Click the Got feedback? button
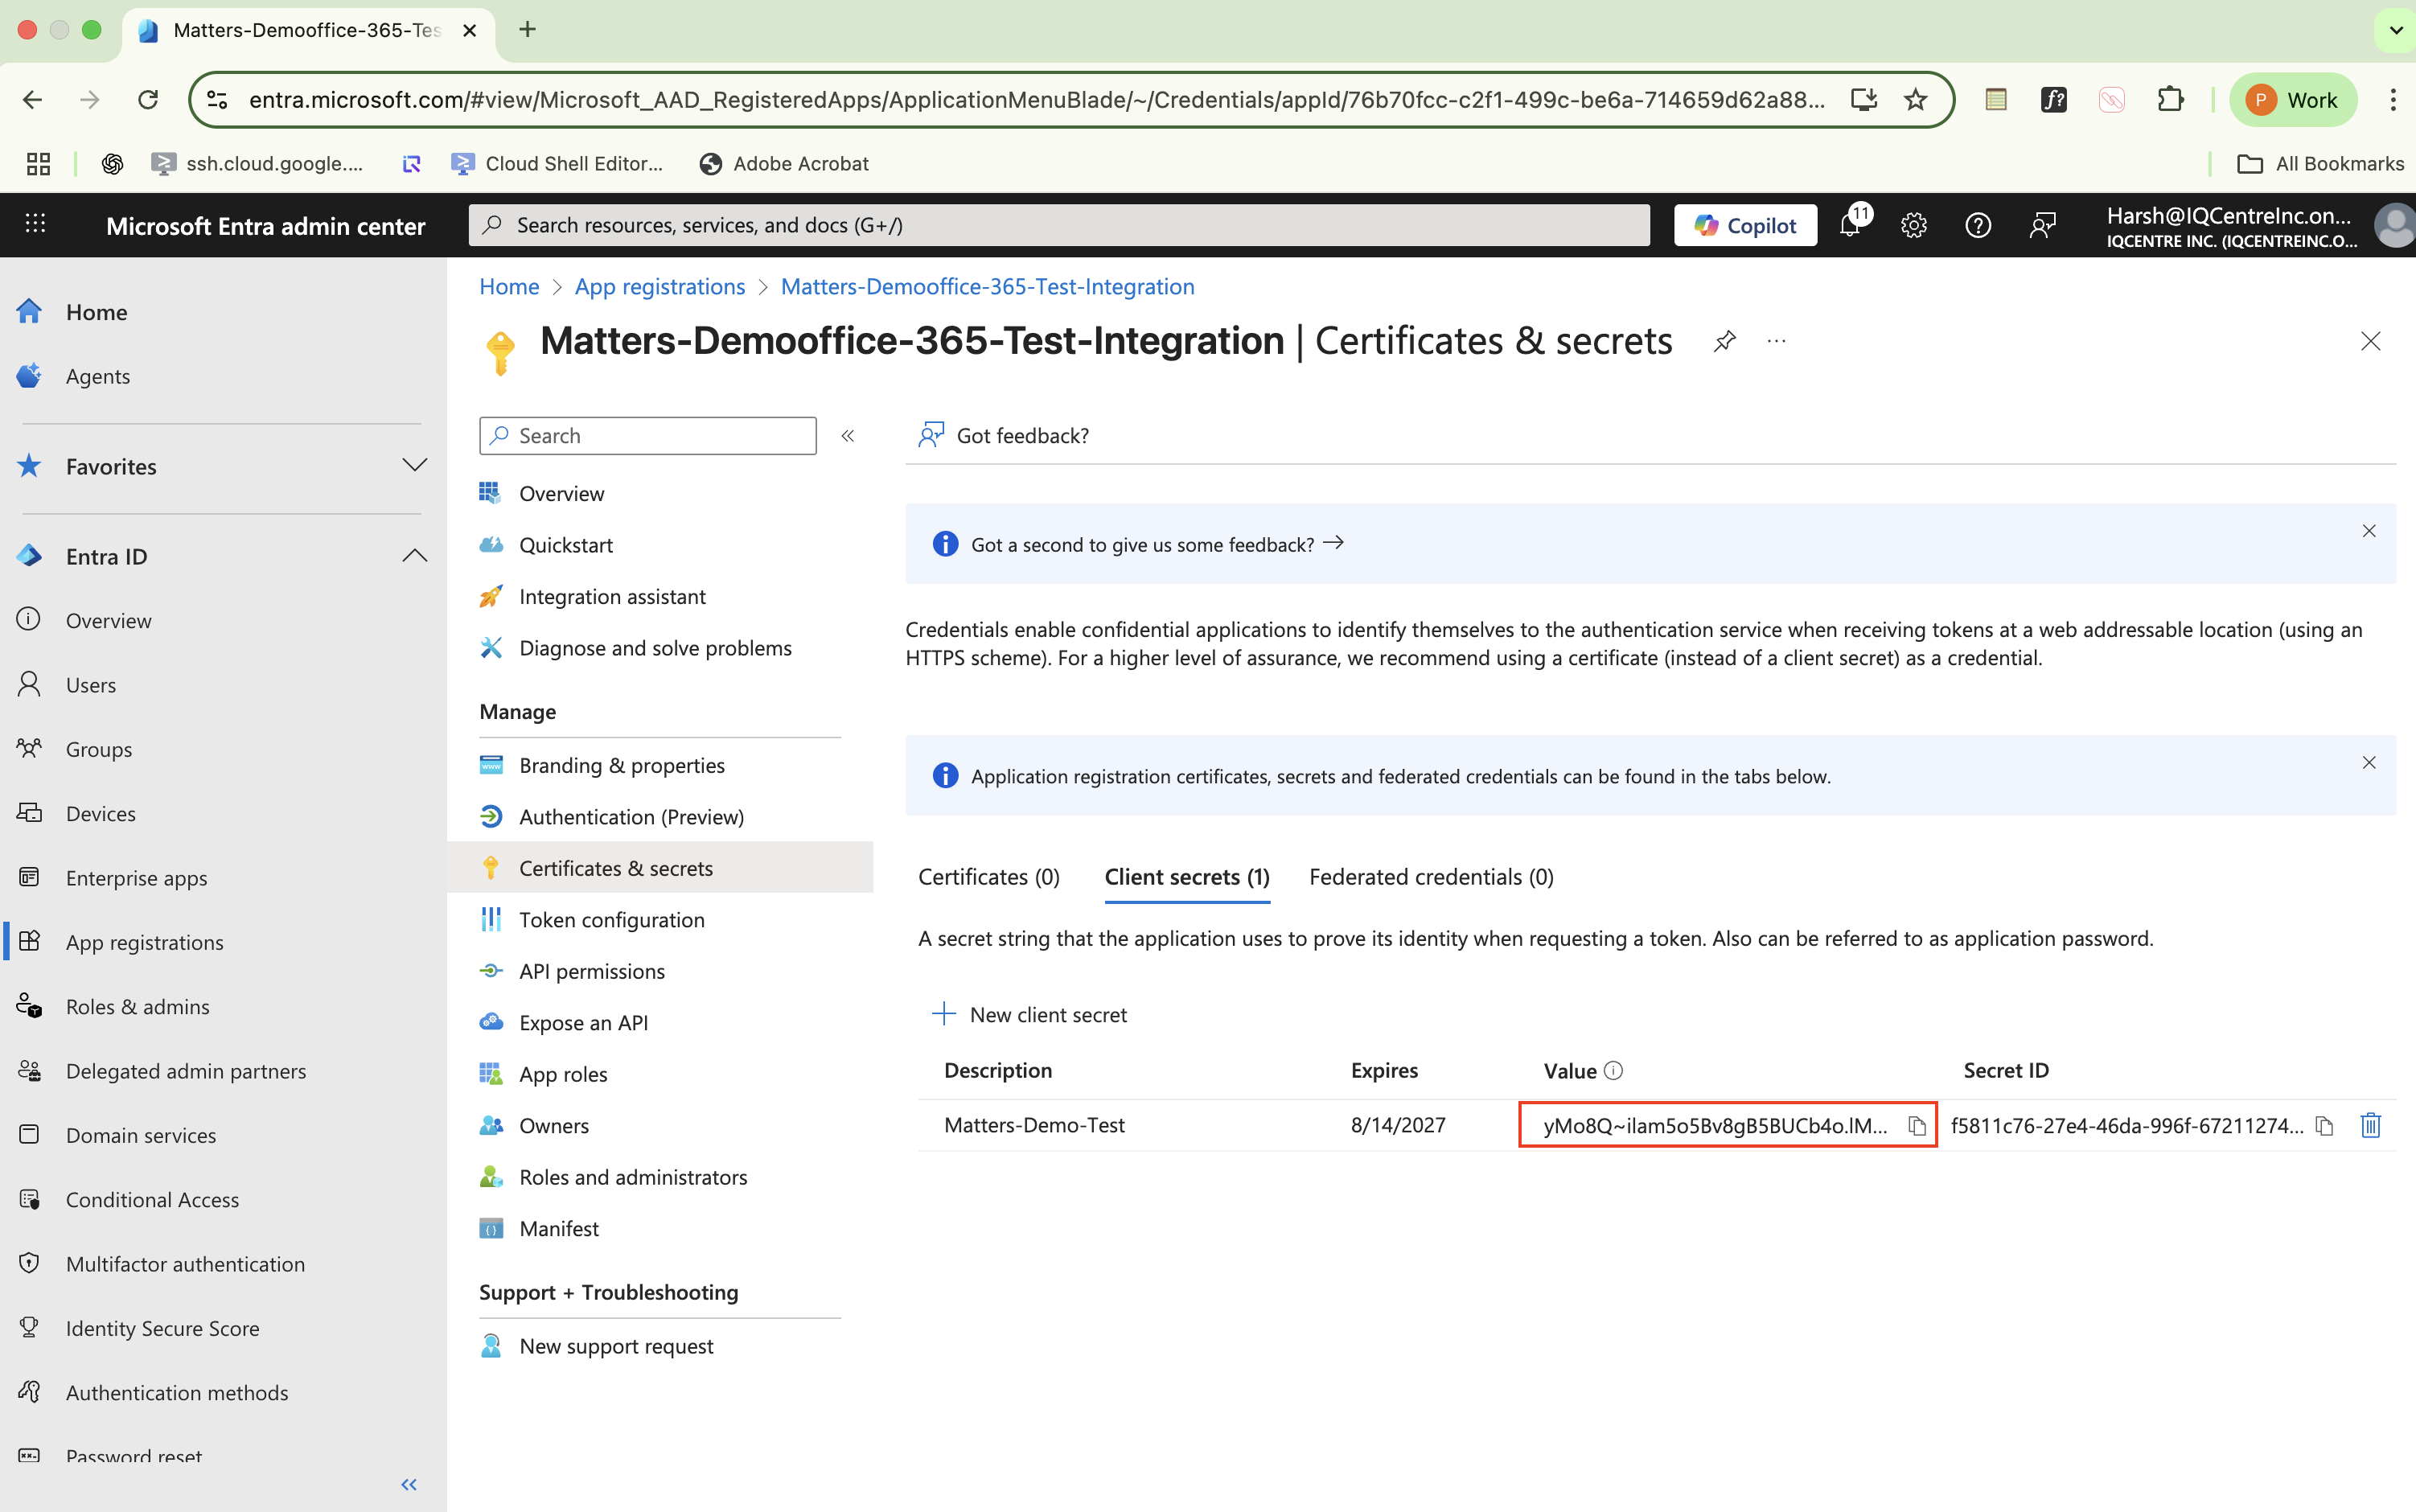 click(1003, 436)
